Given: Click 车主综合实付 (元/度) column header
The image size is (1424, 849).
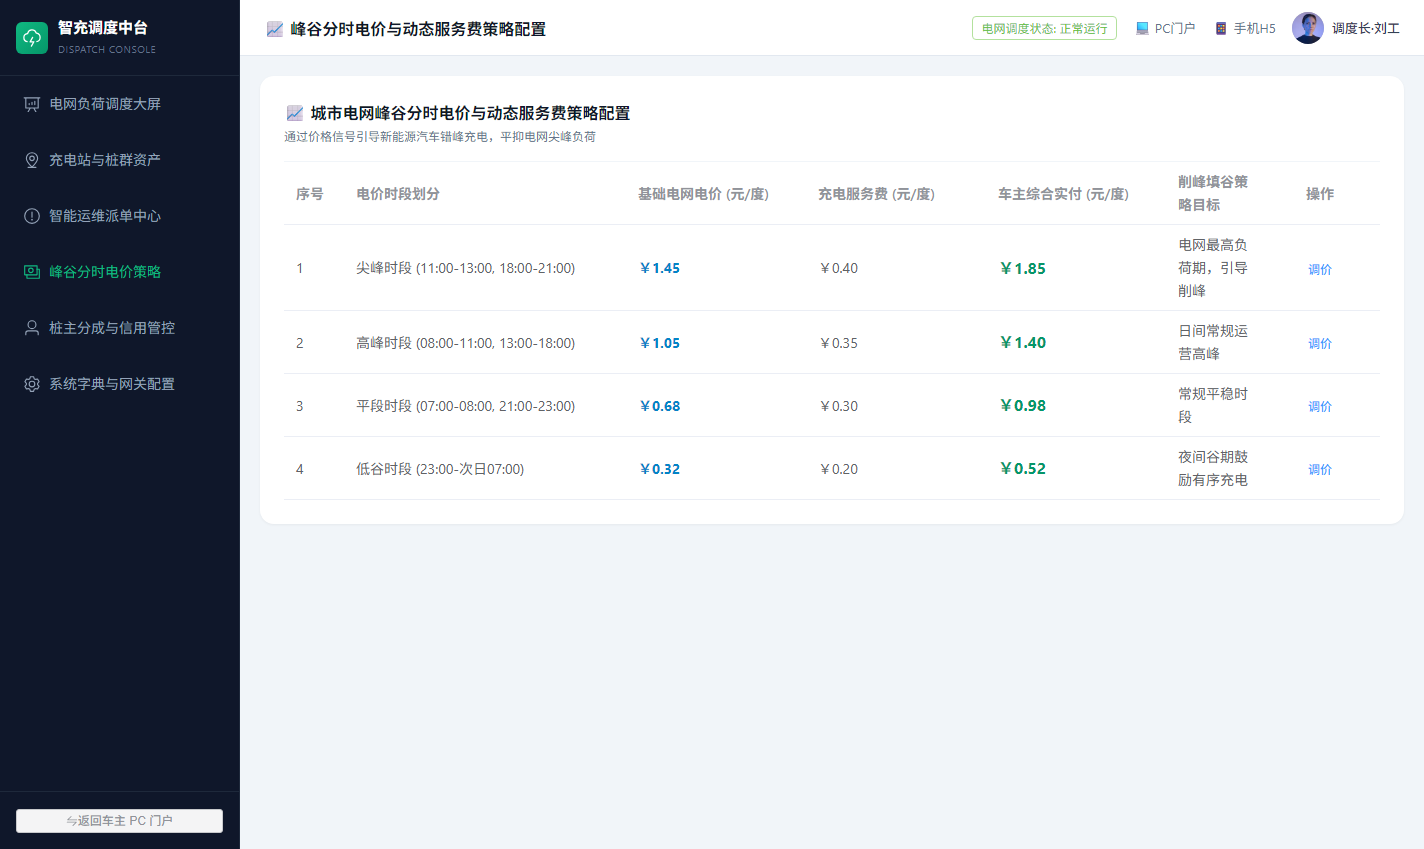Looking at the screenshot, I should click(x=1063, y=194).
